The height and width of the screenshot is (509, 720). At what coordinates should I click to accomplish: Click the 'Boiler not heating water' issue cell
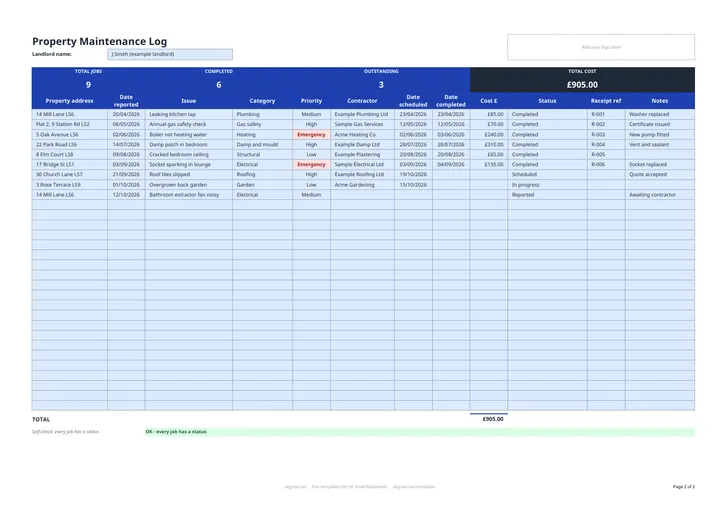click(189, 135)
